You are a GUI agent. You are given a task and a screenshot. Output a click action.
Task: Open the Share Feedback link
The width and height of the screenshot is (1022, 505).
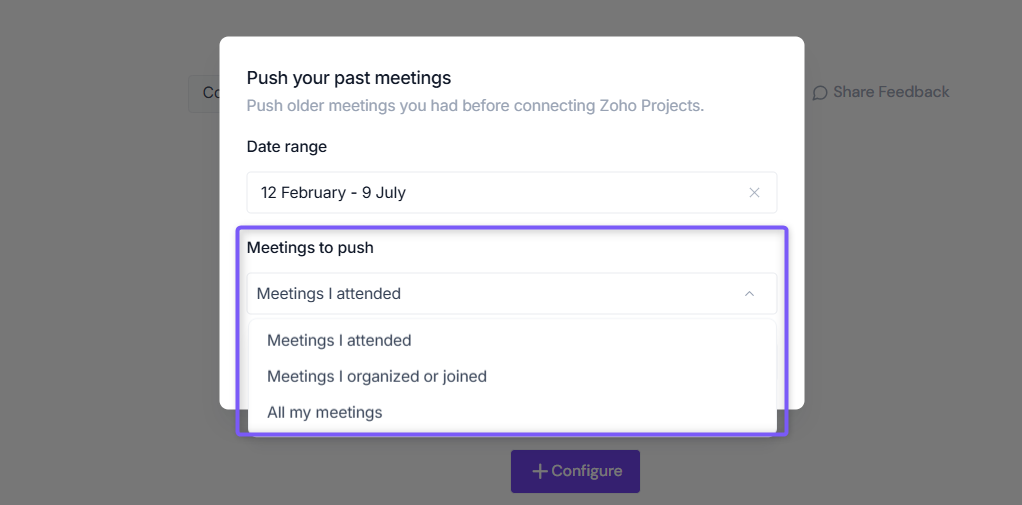[881, 93]
